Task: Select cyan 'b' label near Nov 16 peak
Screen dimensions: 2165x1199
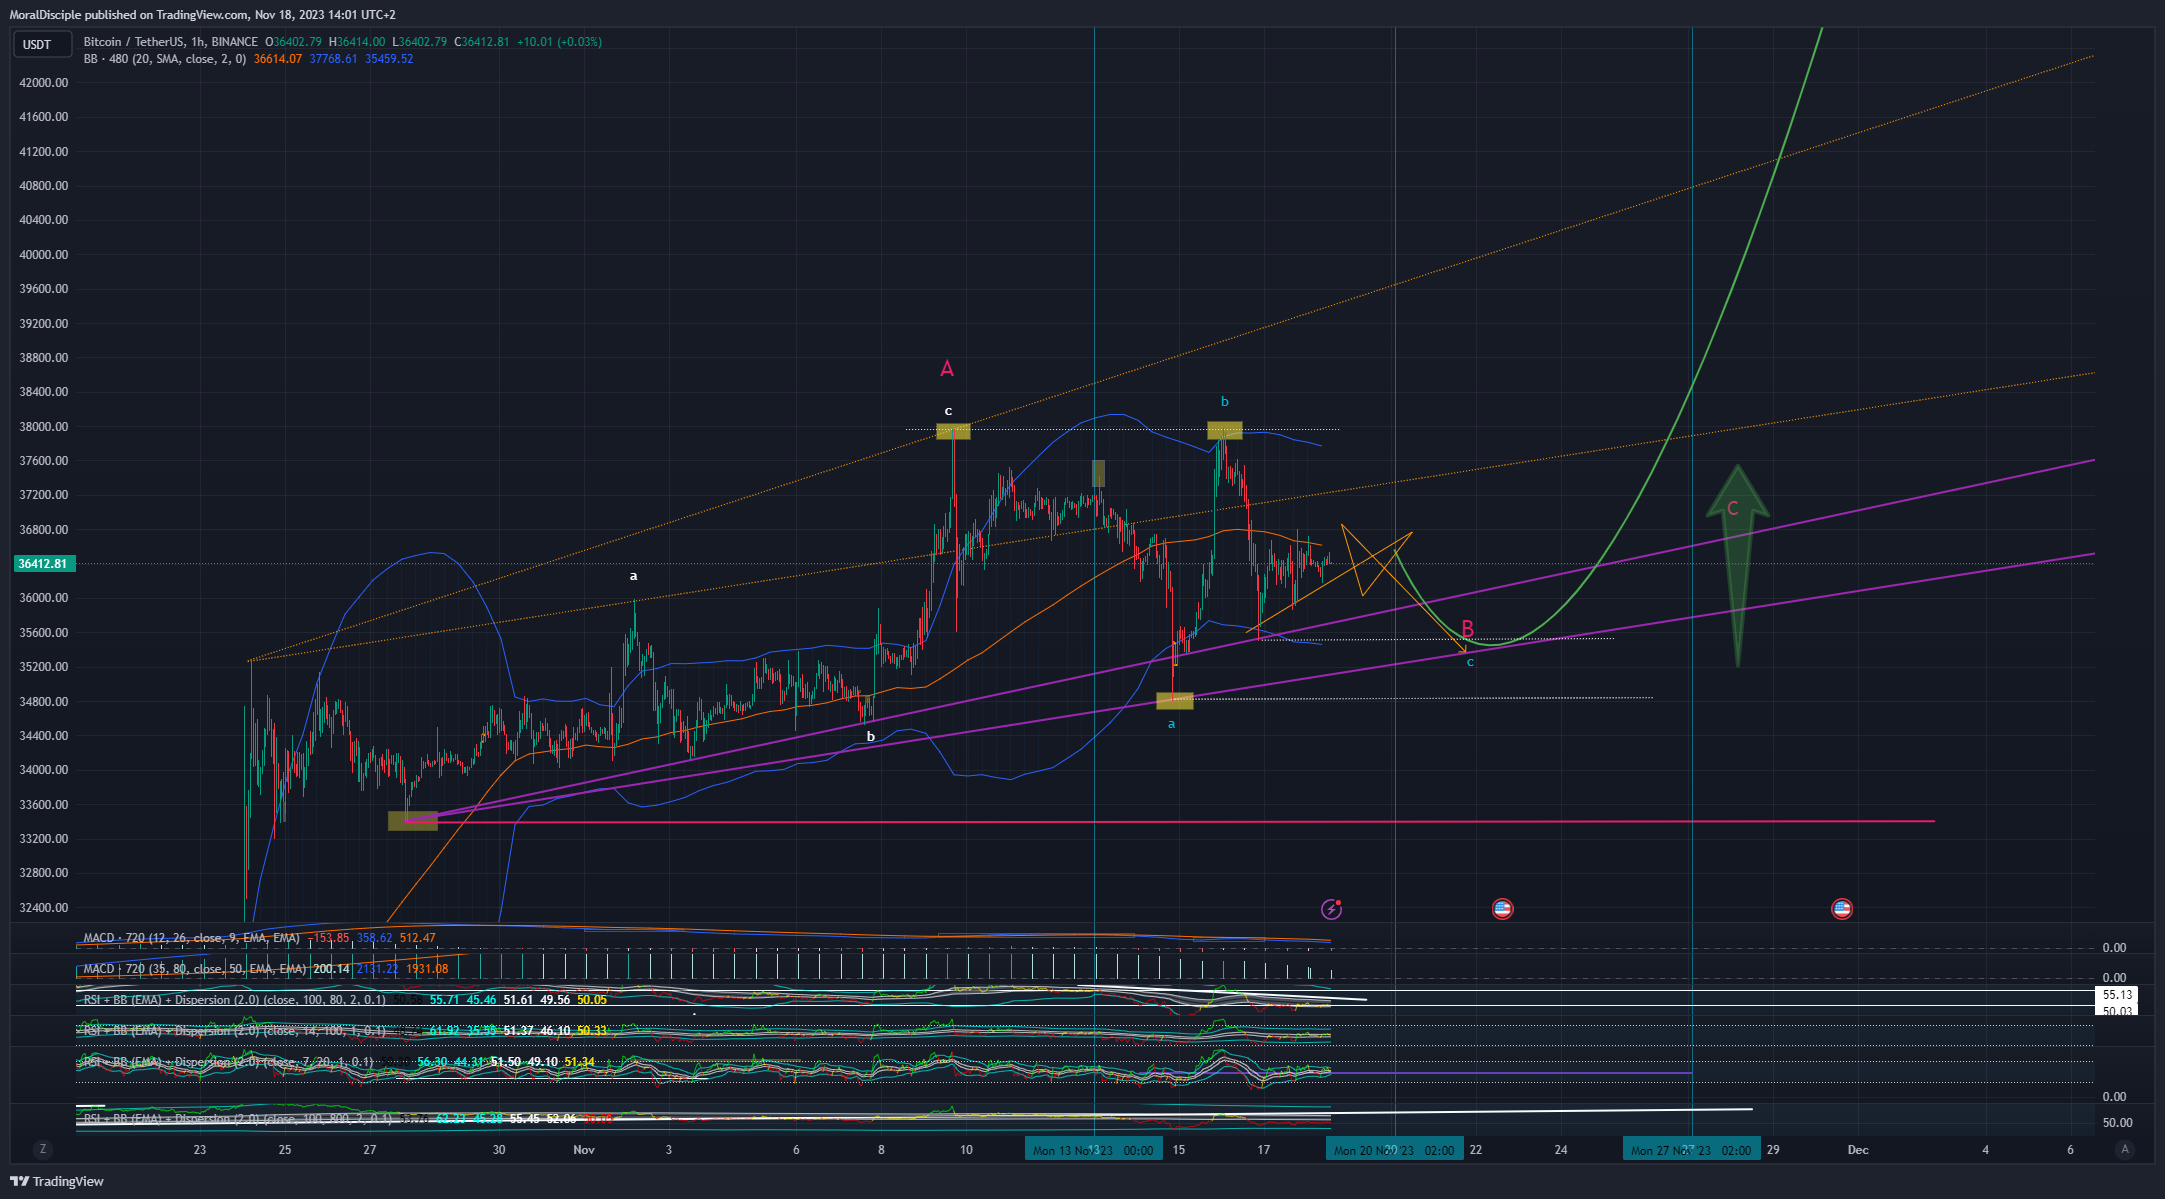Action: pyautogui.click(x=1224, y=402)
